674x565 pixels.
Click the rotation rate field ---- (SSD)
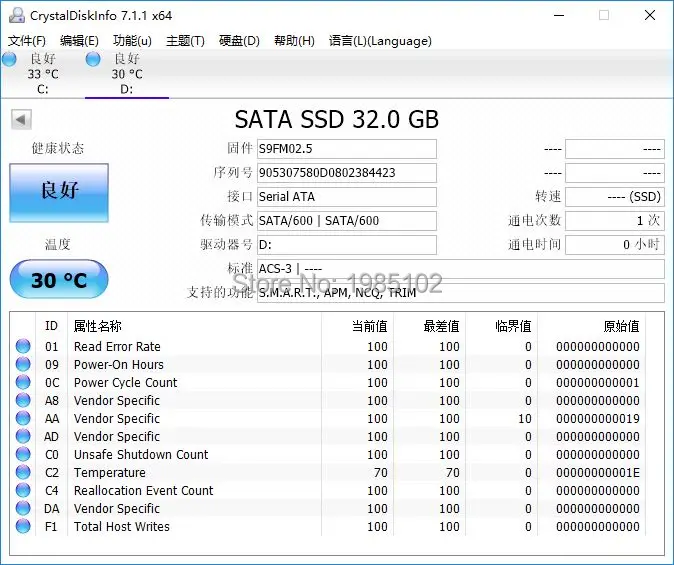point(615,197)
